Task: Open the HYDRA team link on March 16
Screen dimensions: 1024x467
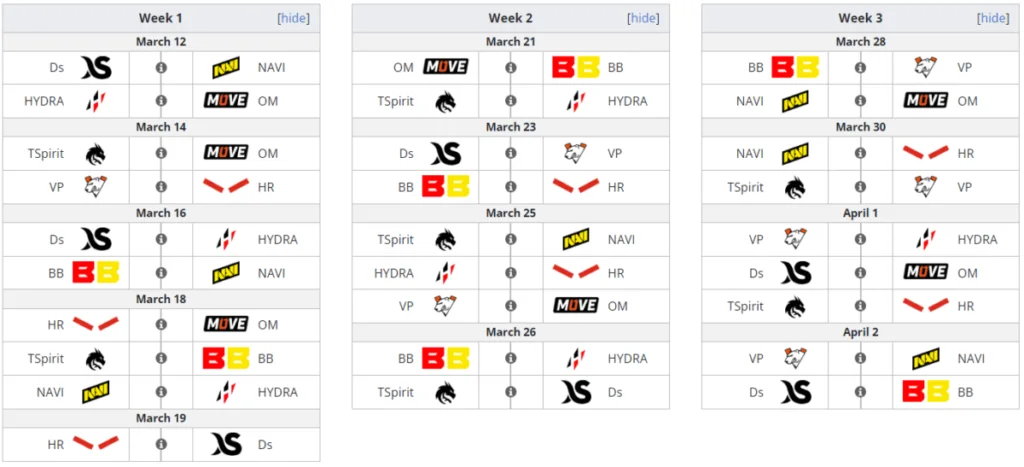Action: (x=278, y=240)
